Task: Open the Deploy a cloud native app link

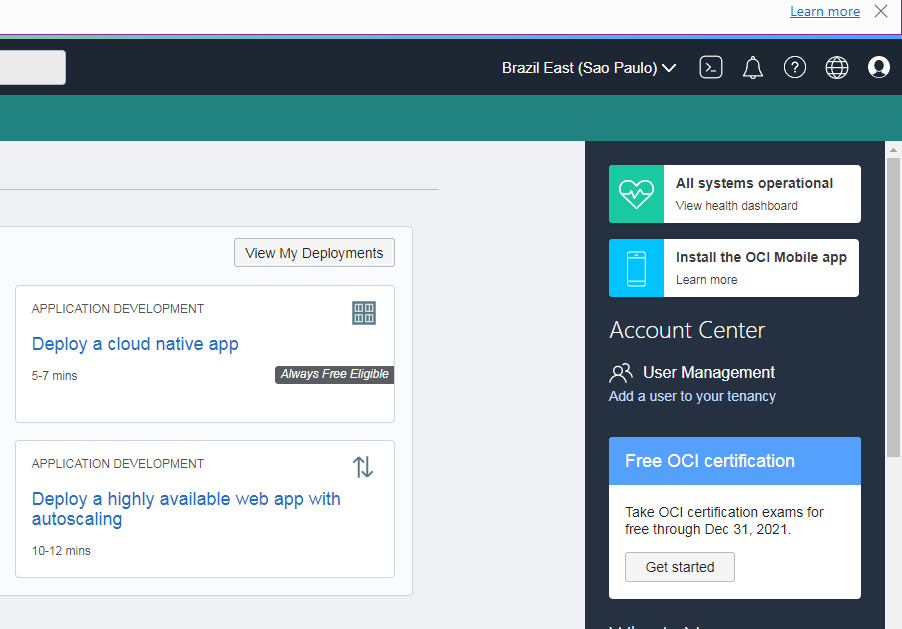Action: pyautogui.click(x=135, y=344)
